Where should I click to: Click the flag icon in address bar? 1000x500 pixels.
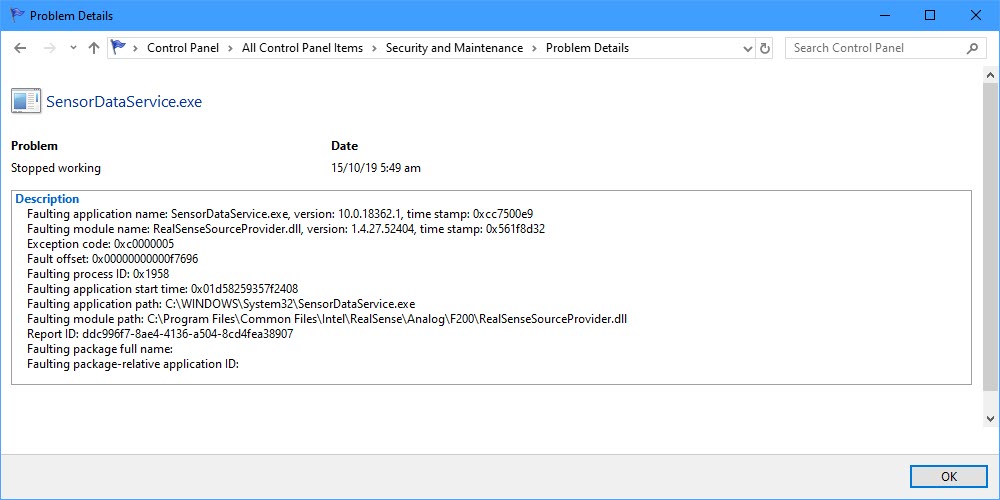click(120, 48)
